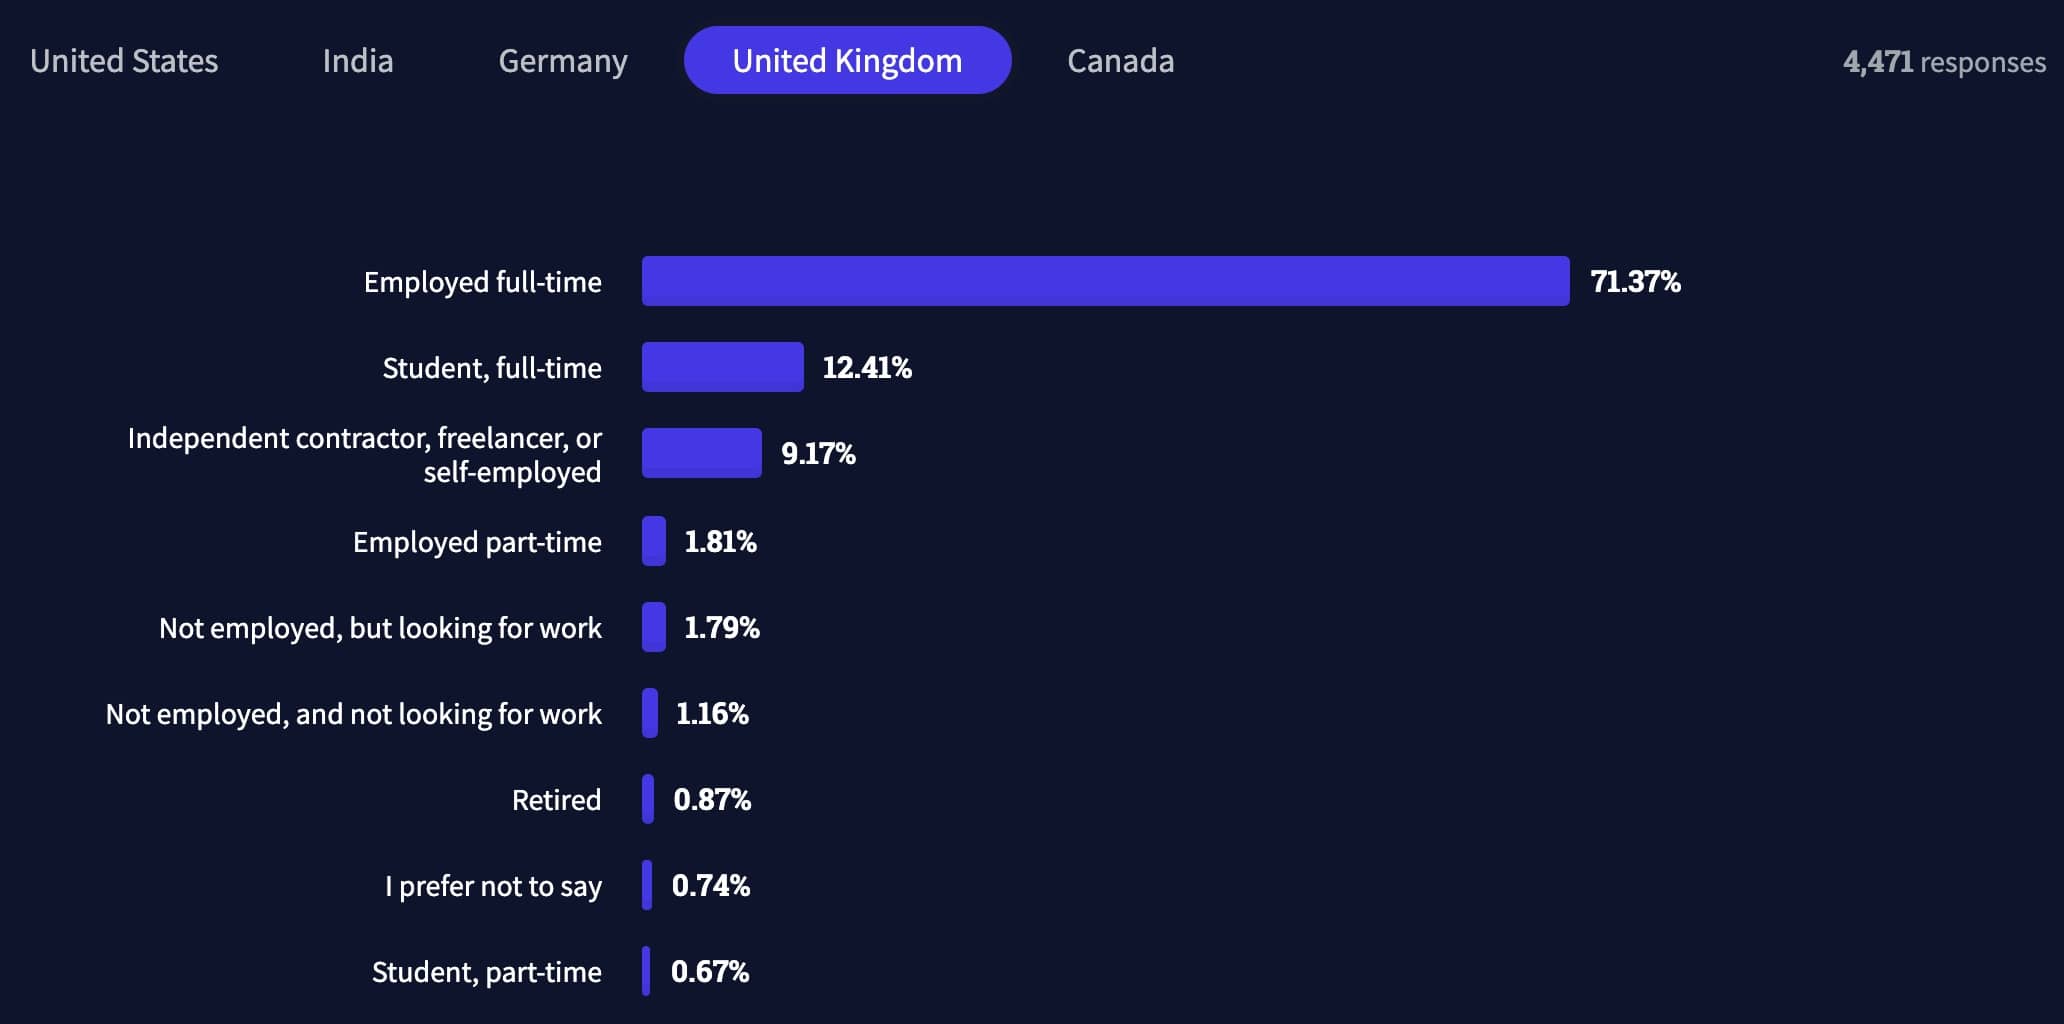Click the Independent contractor bar
2064x1024 pixels.
[701, 453]
